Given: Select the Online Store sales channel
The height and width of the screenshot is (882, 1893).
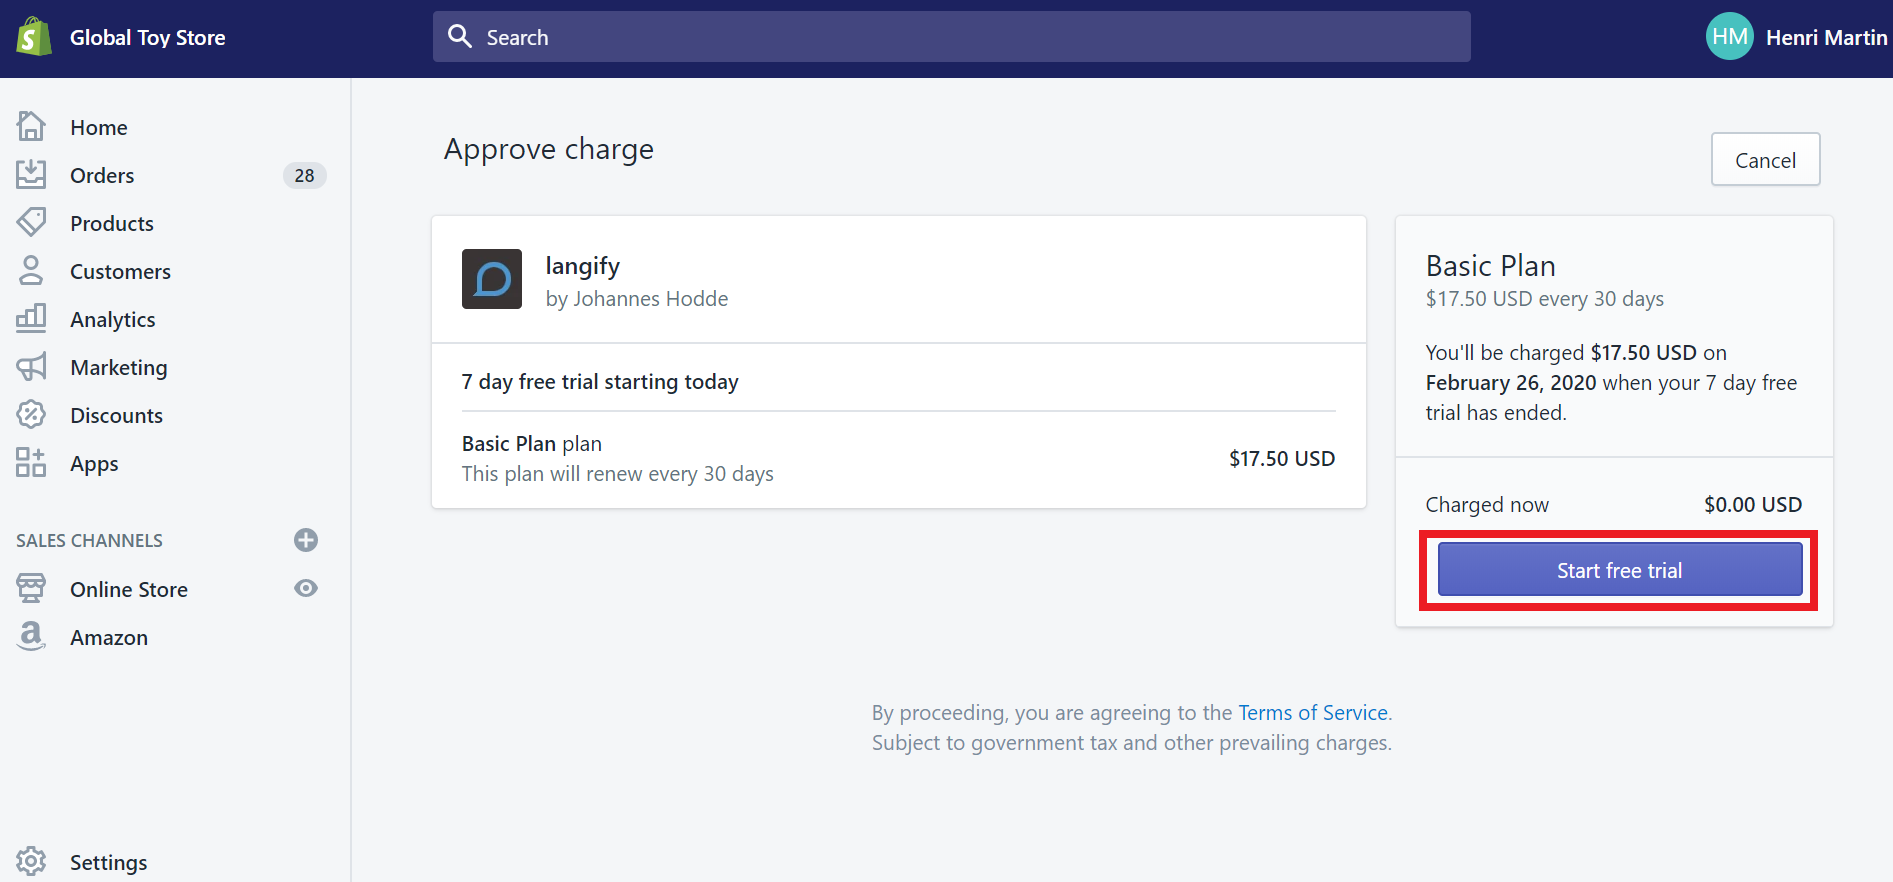Looking at the screenshot, I should pos(129,589).
